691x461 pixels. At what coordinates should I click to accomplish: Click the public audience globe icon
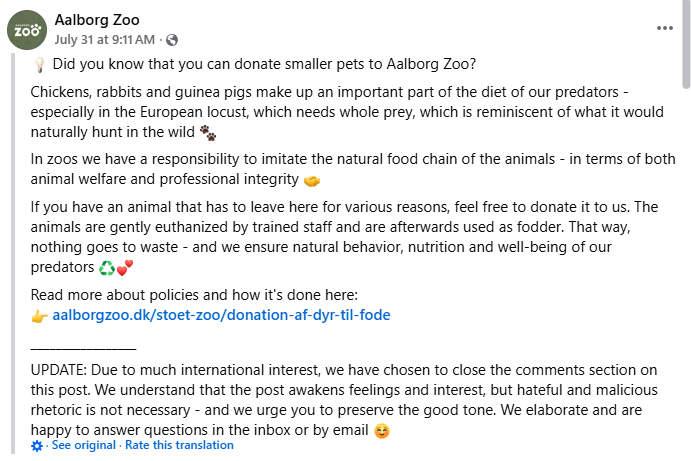(171, 40)
